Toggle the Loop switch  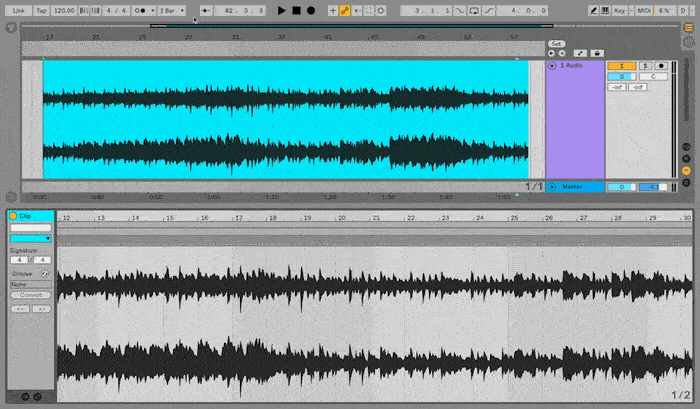[x=474, y=10]
